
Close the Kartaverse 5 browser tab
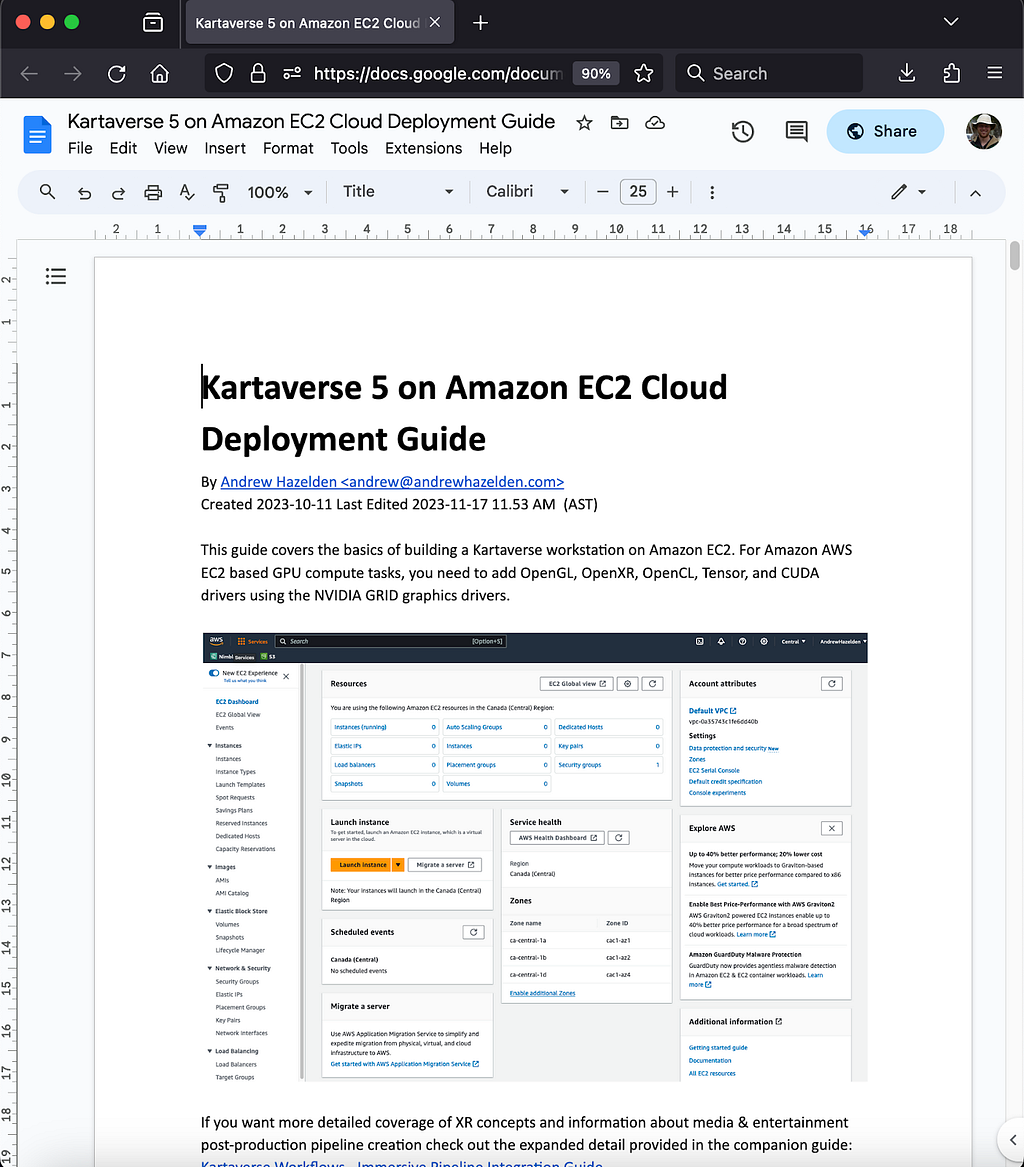point(435,22)
